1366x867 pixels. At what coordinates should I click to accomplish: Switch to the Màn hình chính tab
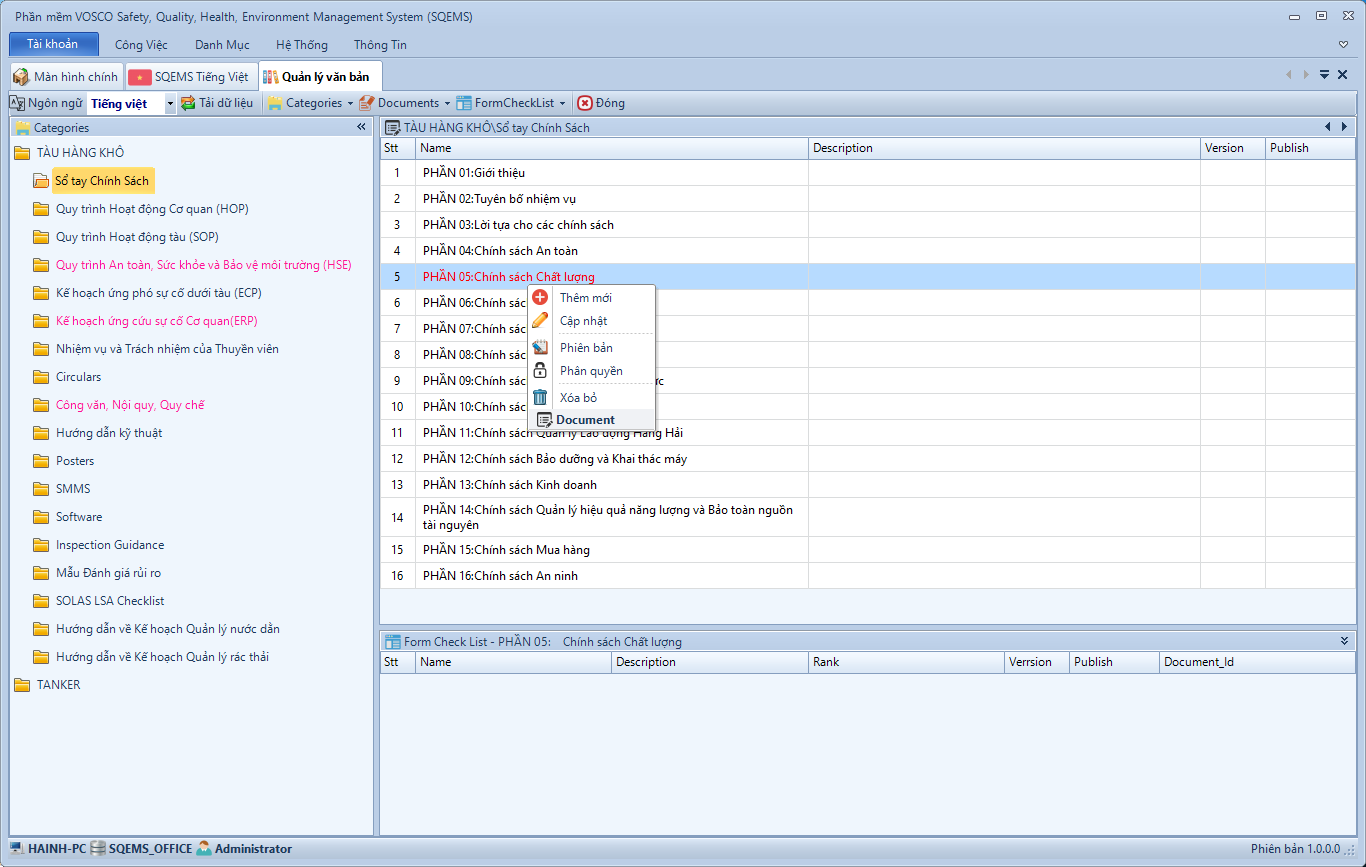pyautogui.click(x=66, y=77)
